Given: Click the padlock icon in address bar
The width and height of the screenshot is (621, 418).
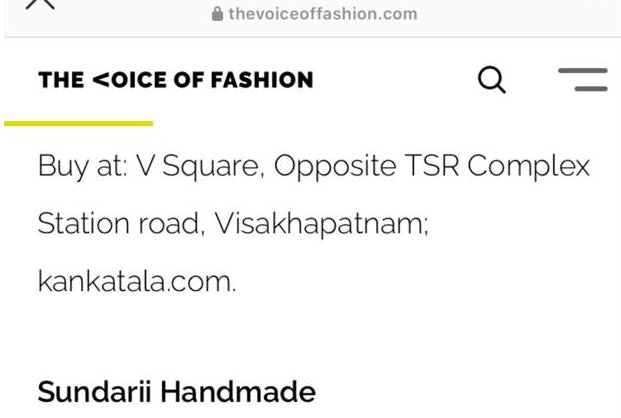Looking at the screenshot, I should [217, 14].
